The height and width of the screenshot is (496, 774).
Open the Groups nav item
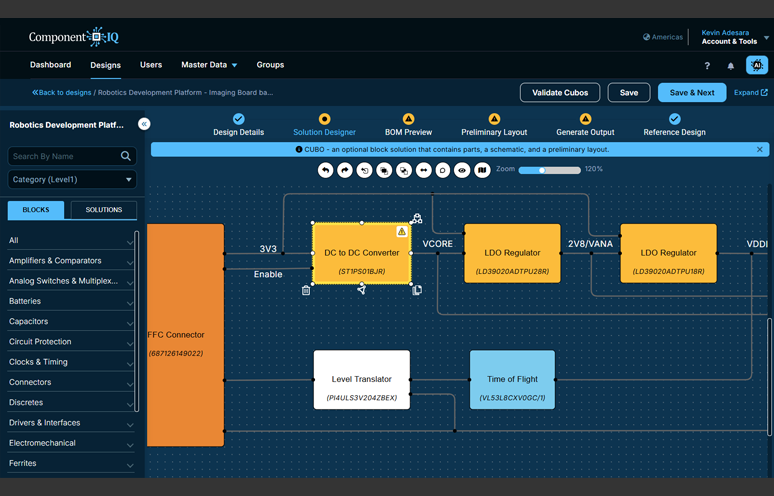(x=270, y=65)
